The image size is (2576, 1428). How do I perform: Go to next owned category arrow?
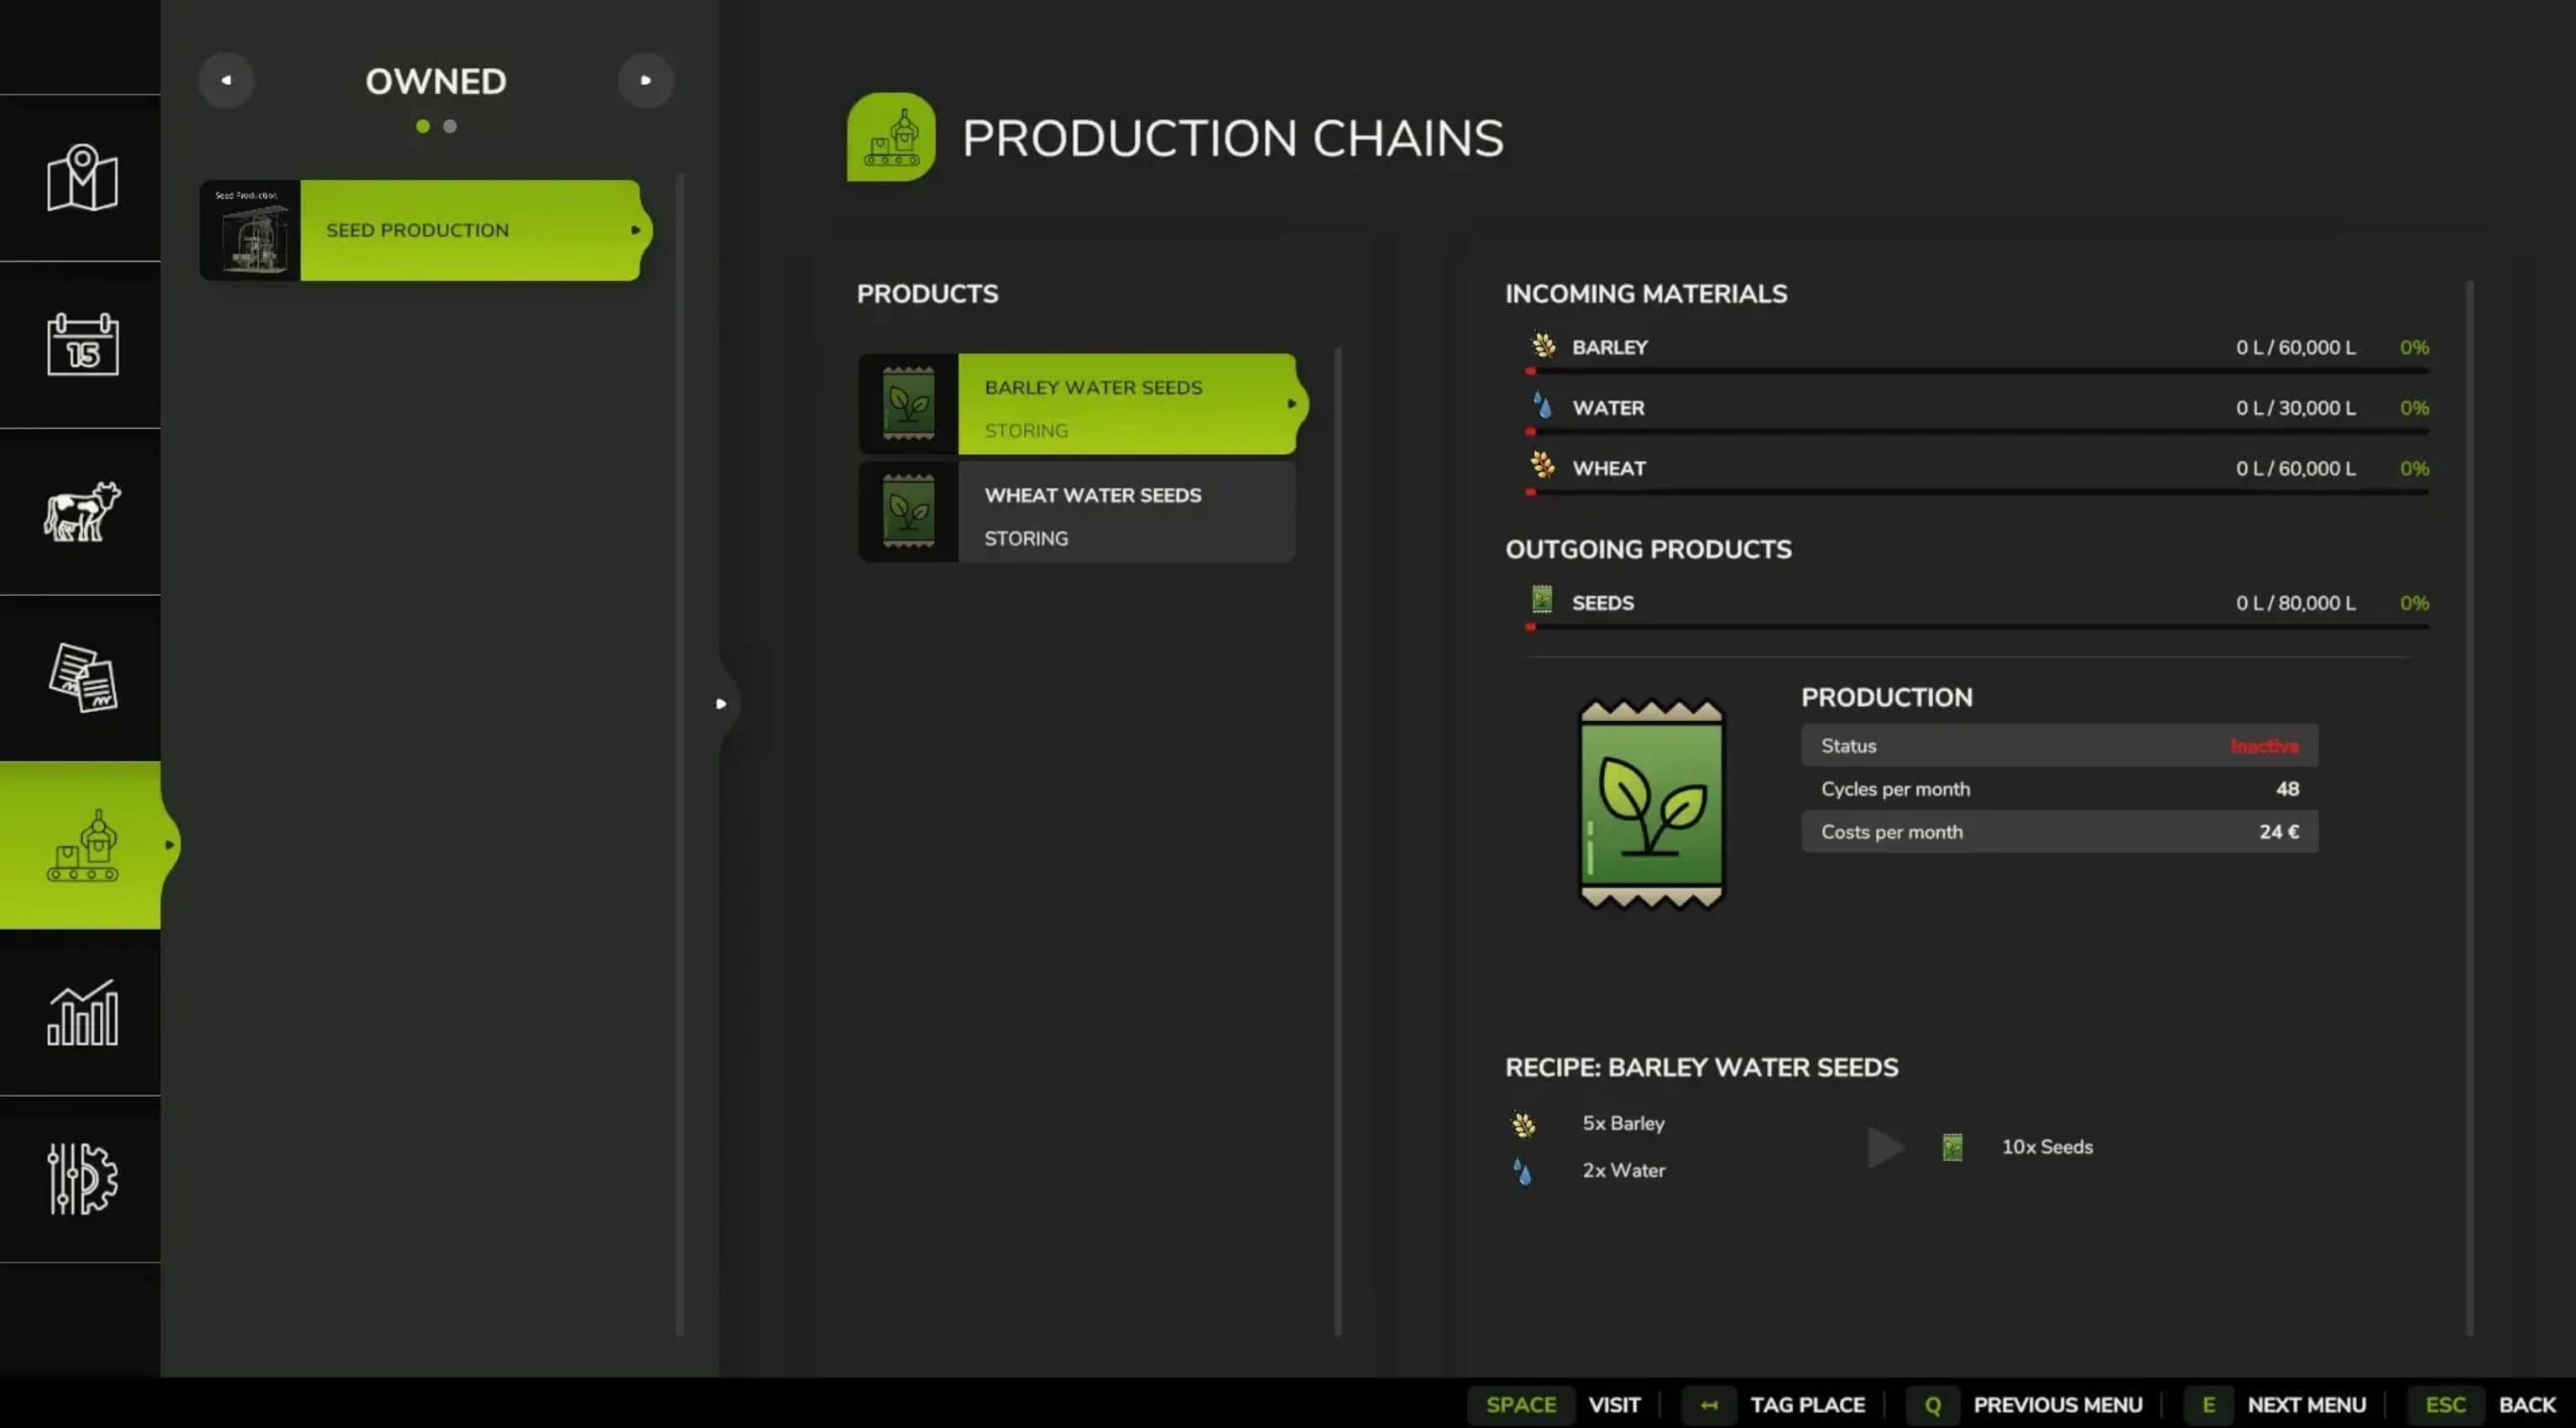pyautogui.click(x=645, y=80)
